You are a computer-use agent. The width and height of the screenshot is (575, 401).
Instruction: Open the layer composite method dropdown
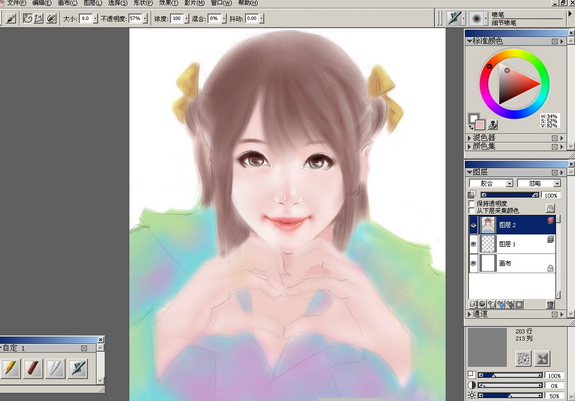coord(491,183)
